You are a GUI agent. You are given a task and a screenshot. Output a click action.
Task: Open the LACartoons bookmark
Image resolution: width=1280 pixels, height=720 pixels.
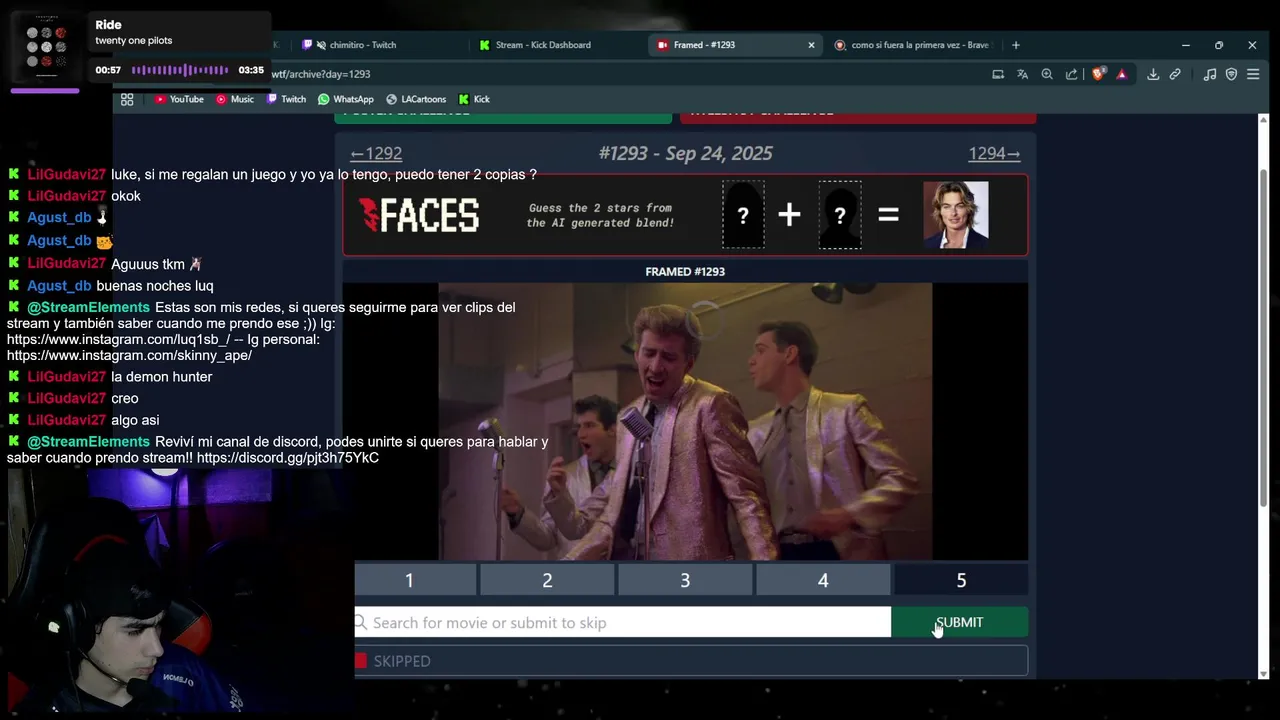(416, 99)
